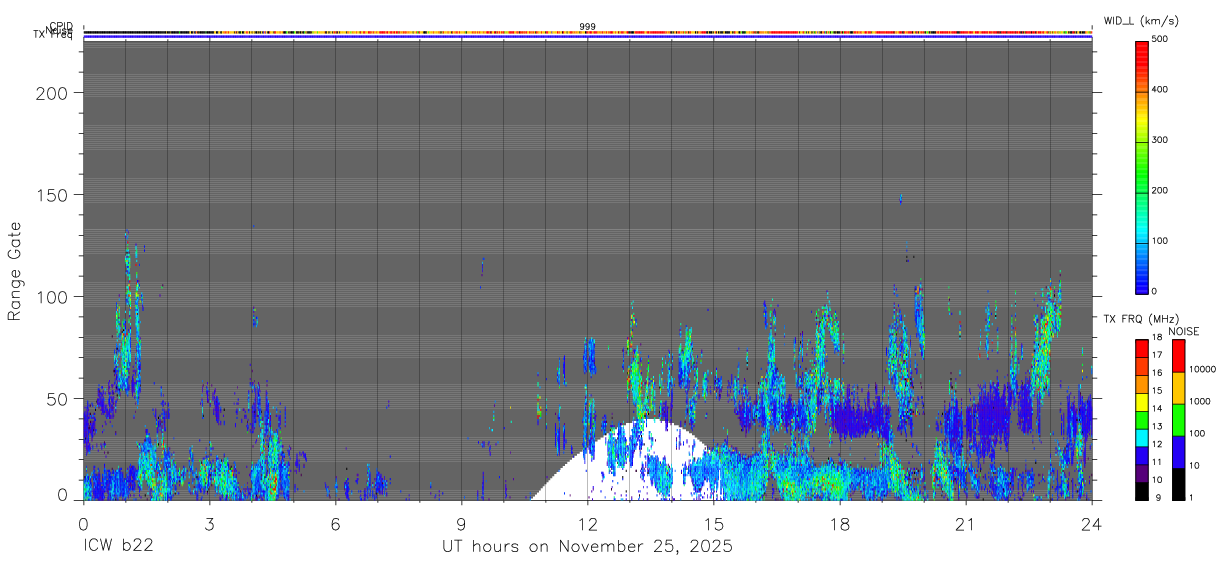
Task: Click the black NOISE swatch between 1 and 10
Action: 1178,484
